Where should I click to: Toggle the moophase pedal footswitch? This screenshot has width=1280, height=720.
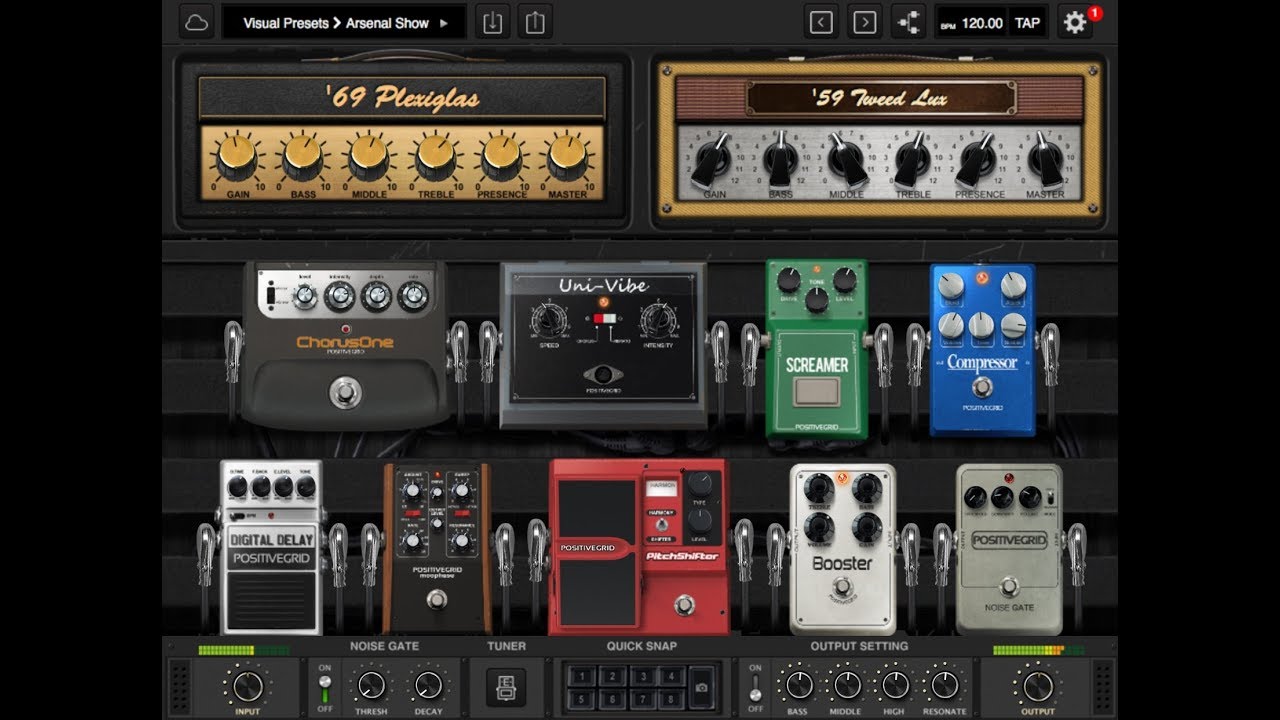[436, 599]
